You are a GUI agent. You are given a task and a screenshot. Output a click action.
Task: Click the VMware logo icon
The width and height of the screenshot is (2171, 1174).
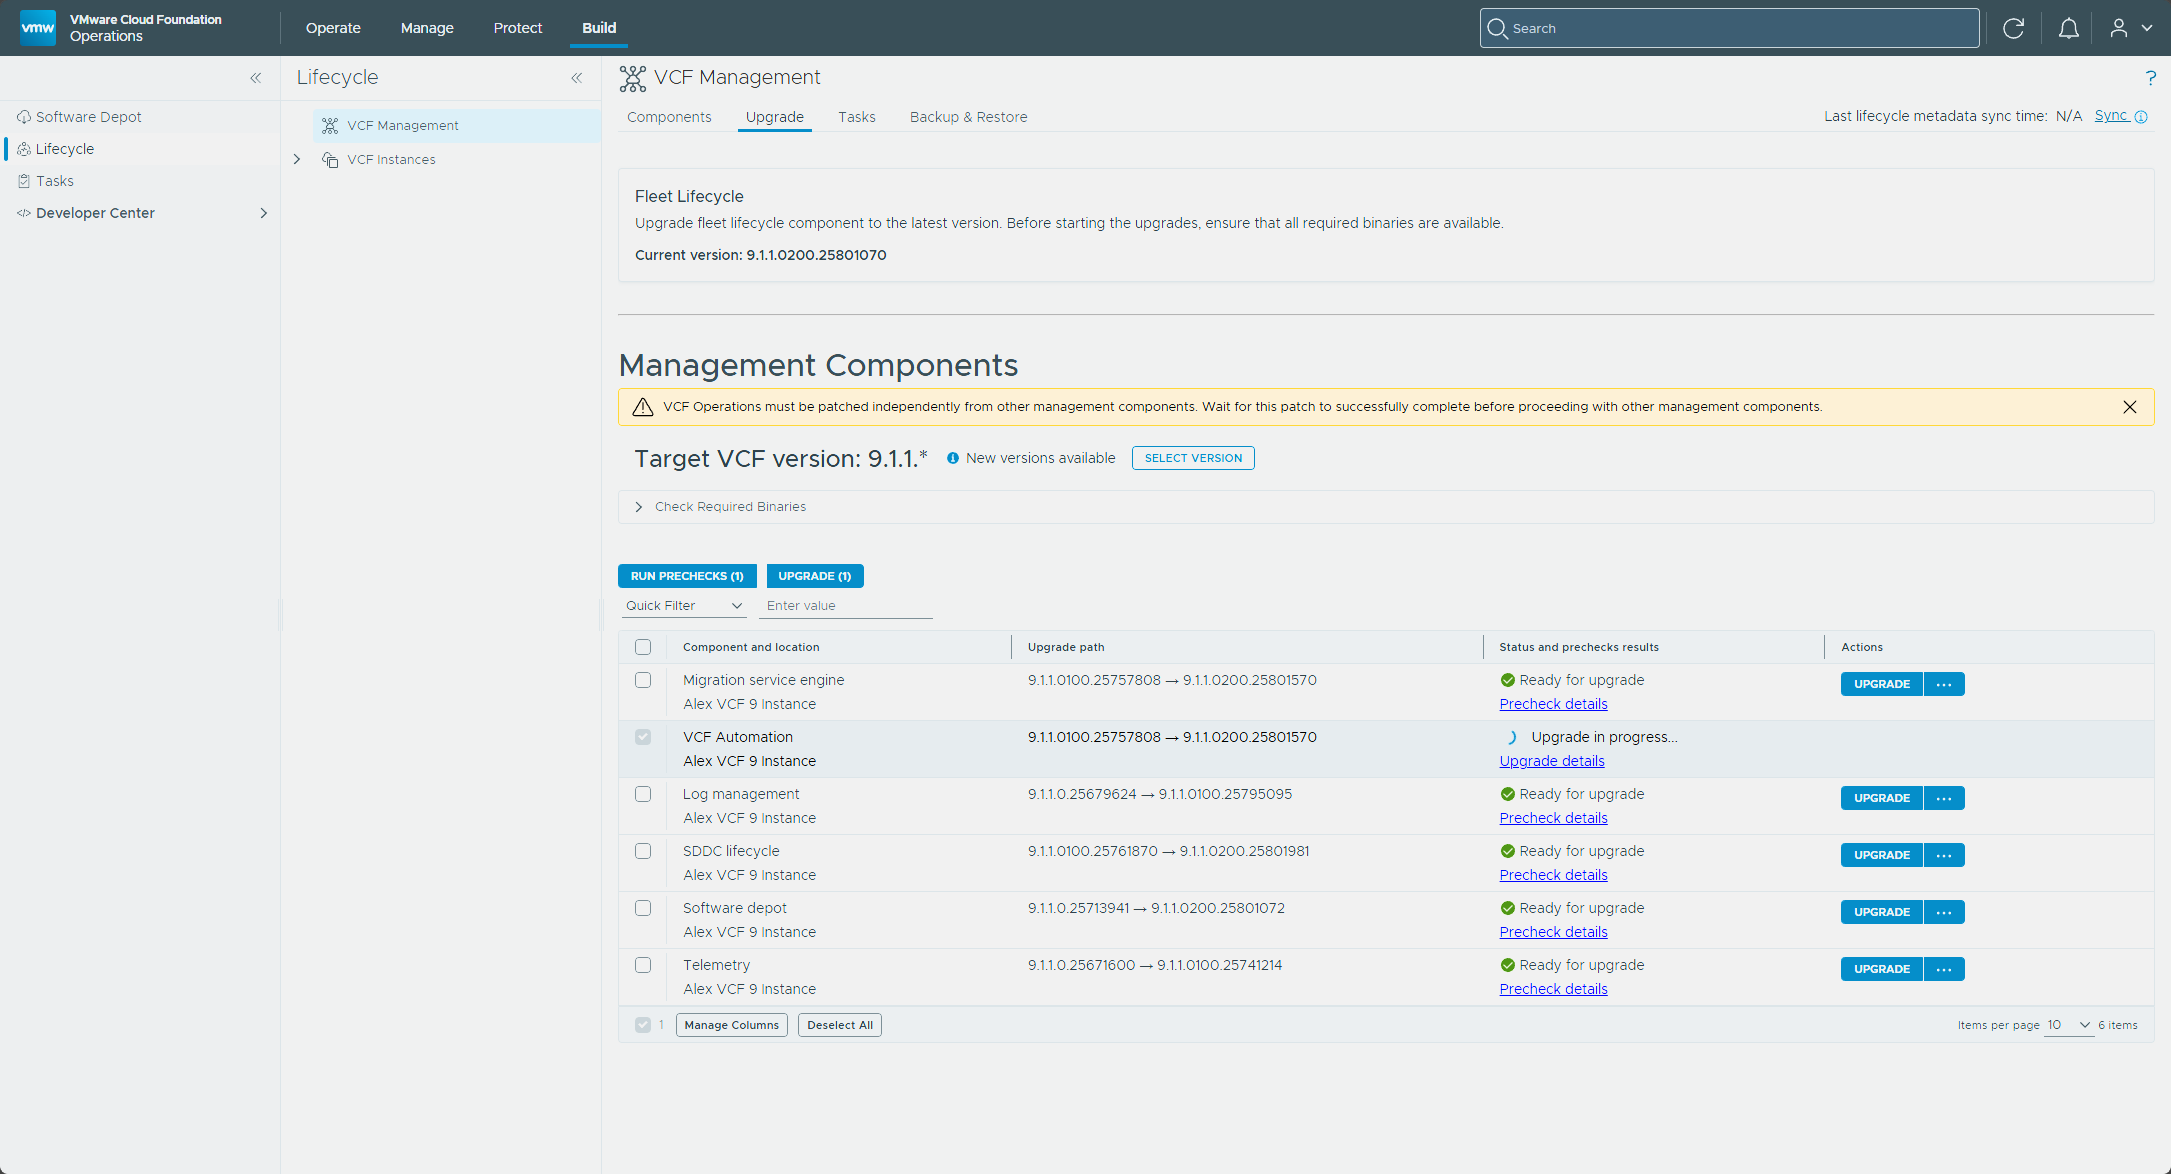pyautogui.click(x=38, y=28)
